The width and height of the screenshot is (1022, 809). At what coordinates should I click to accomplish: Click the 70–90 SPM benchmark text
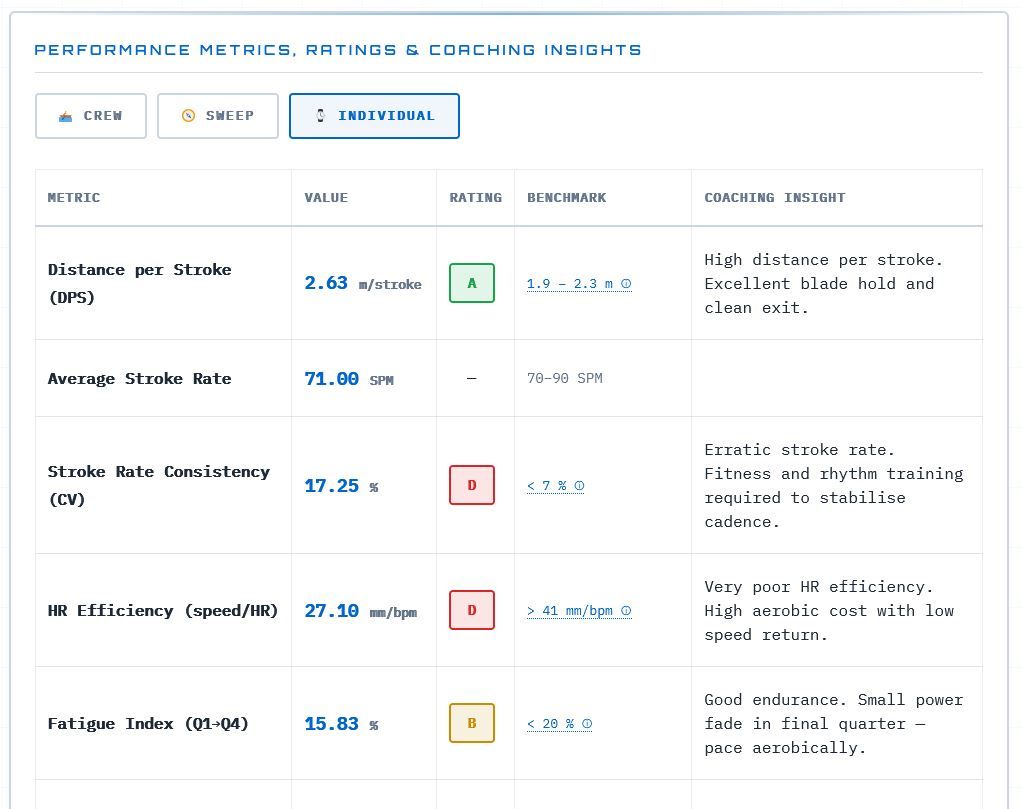point(564,378)
